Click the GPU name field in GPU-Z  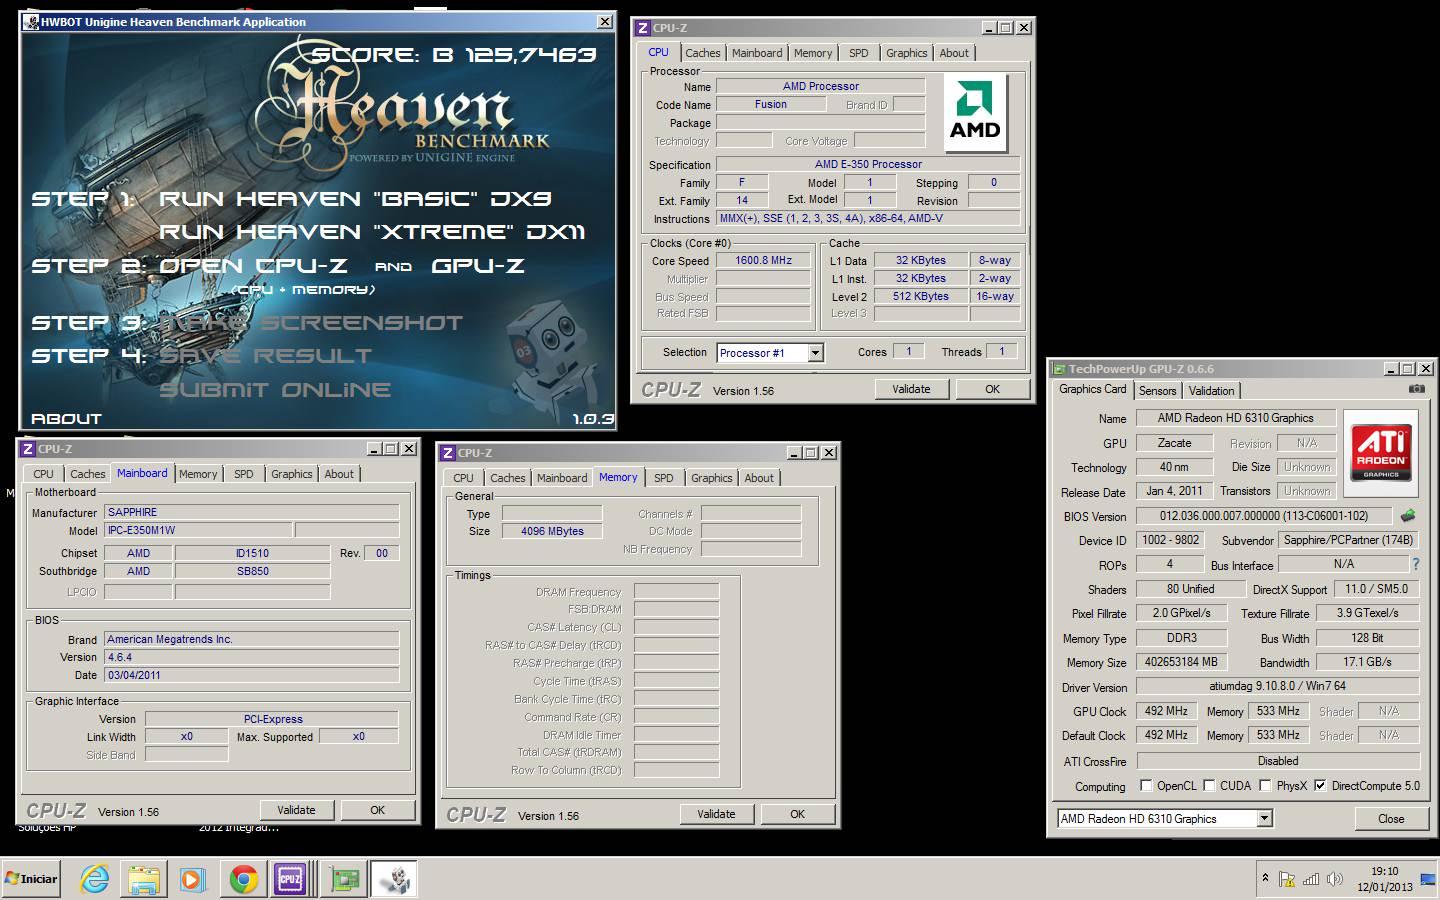point(1235,418)
